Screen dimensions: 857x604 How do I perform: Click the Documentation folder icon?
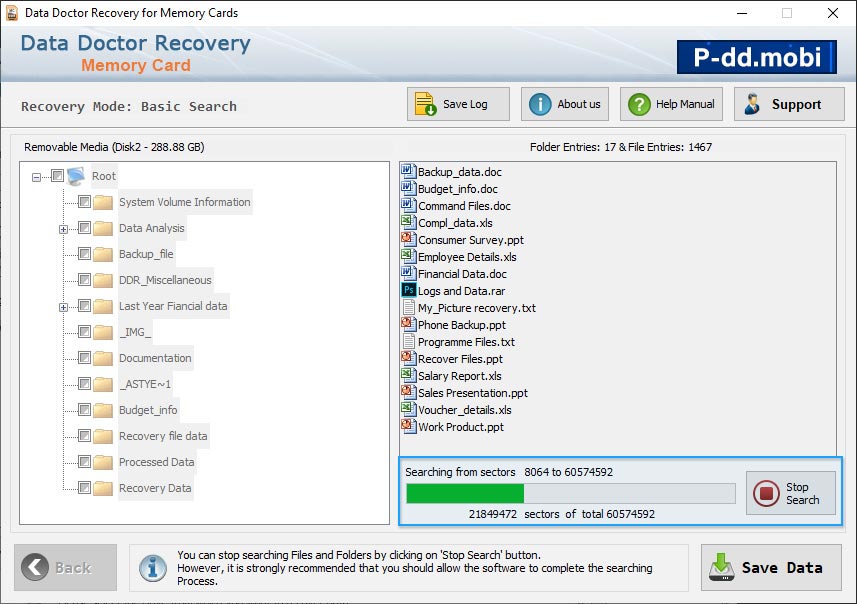click(103, 358)
